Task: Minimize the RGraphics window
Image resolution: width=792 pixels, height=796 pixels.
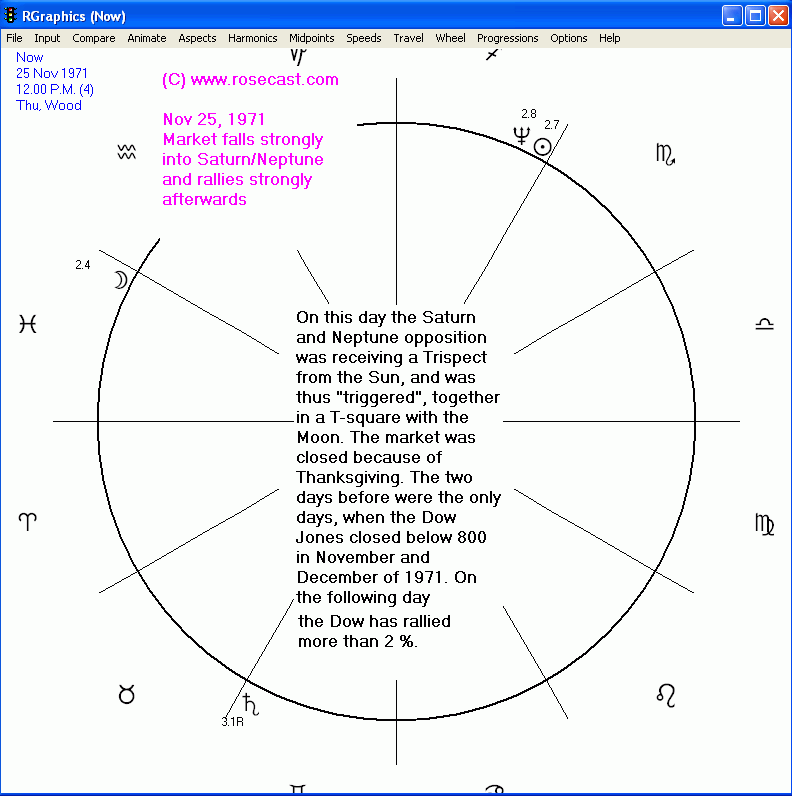Action: 732,16
